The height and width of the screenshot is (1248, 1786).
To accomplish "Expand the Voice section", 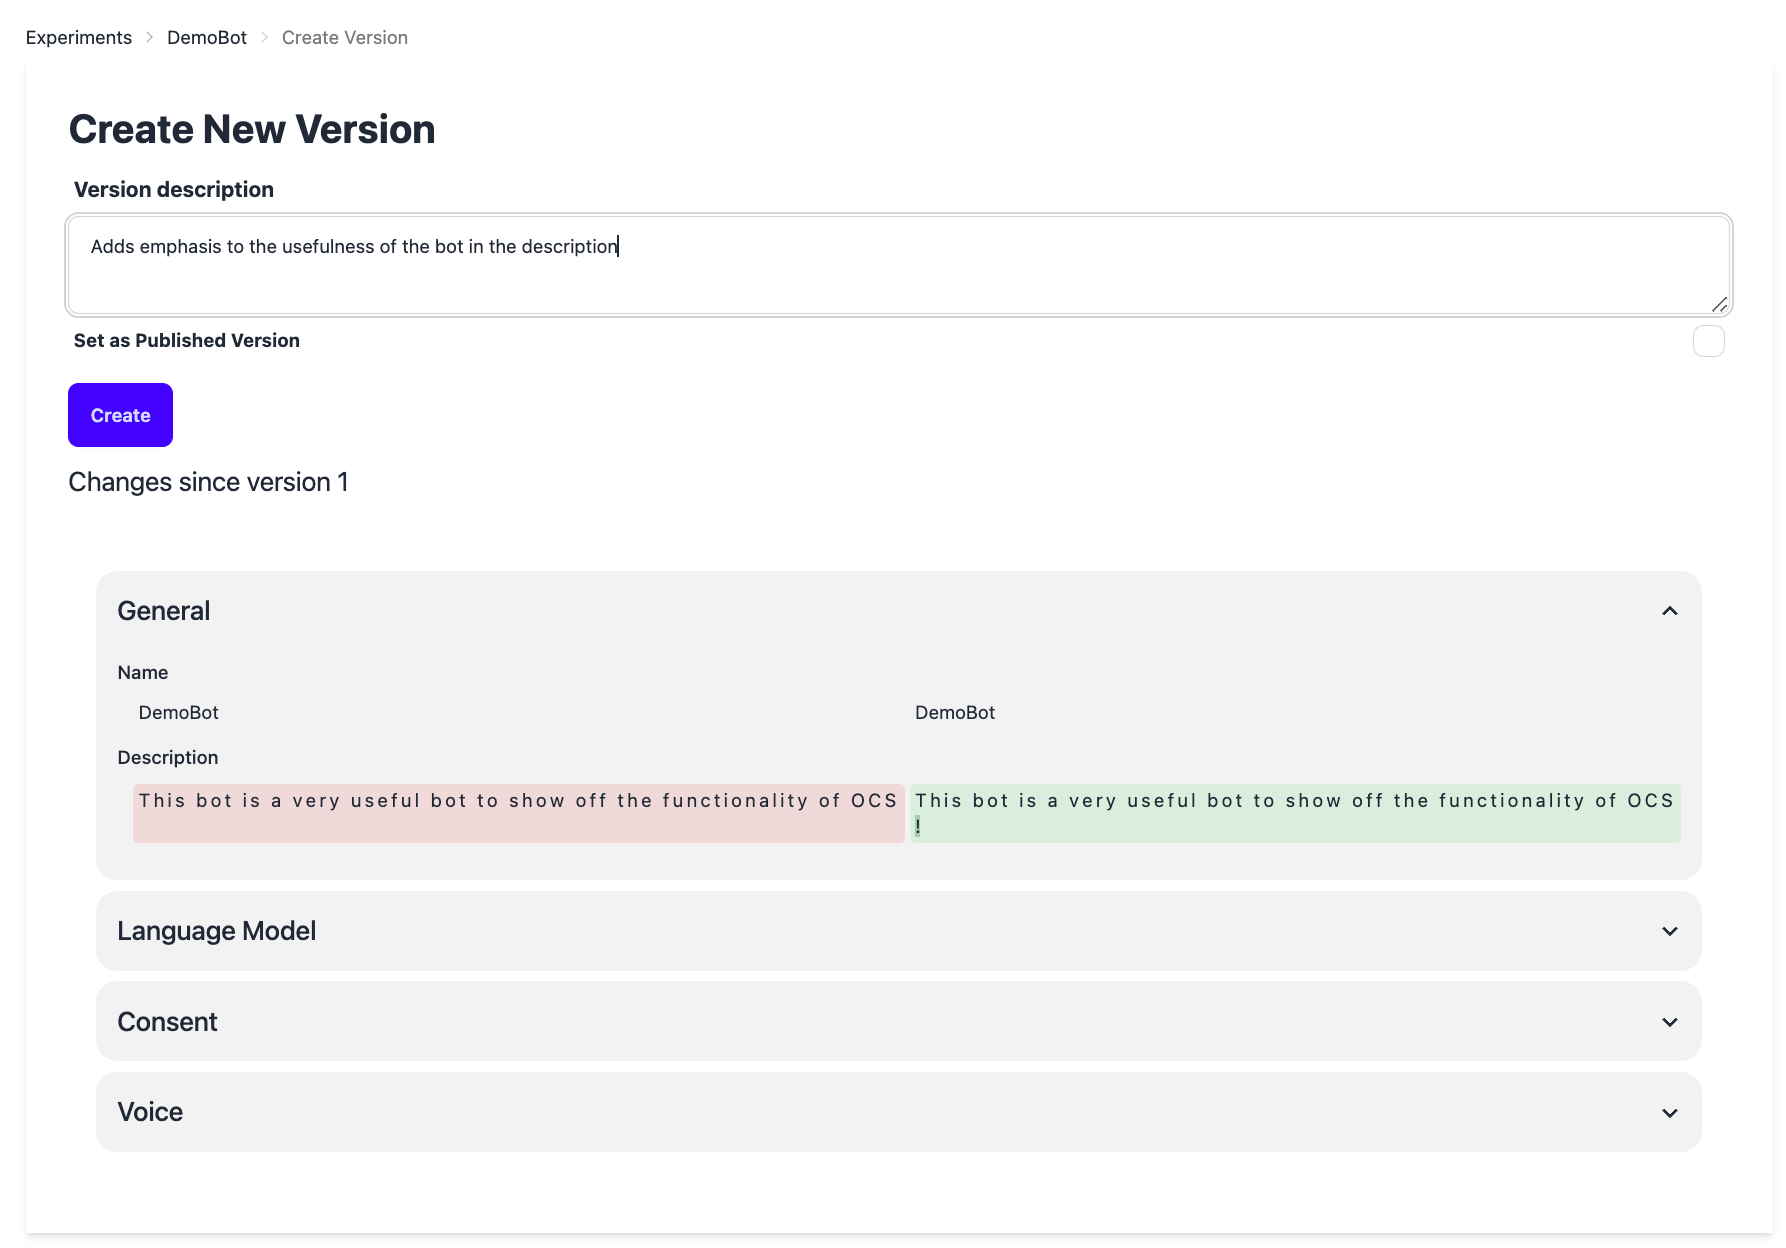I will pos(898,1112).
